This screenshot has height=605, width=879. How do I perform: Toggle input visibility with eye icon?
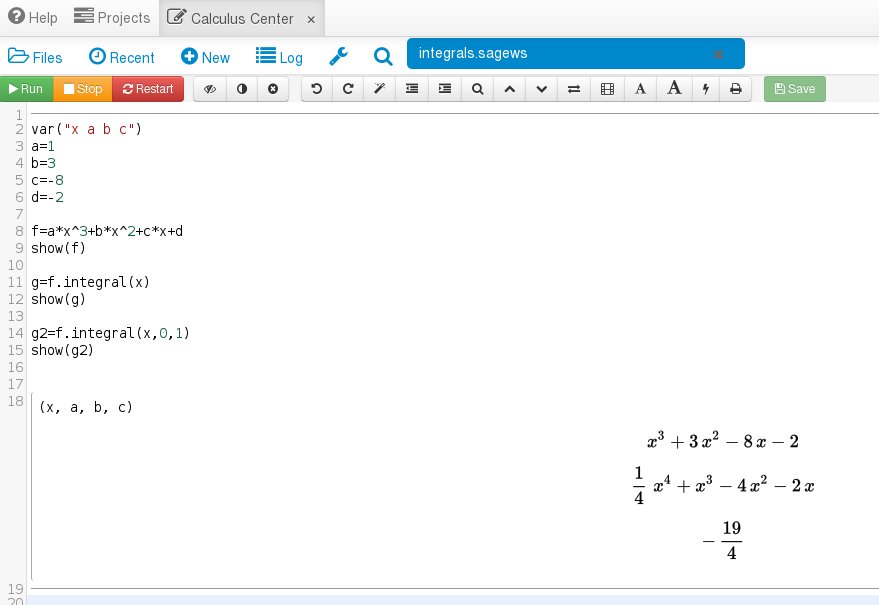pyautogui.click(x=210, y=89)
